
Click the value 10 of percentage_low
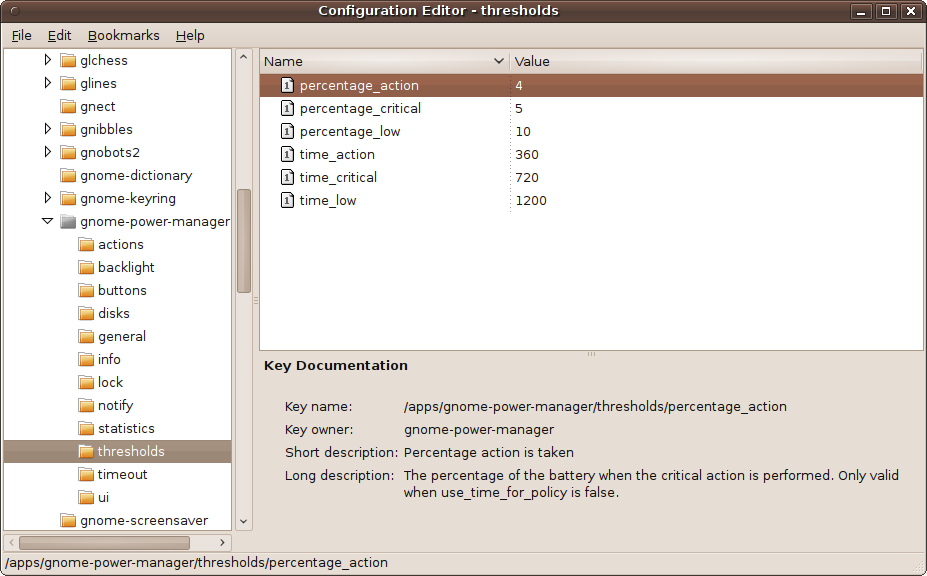(x=523, y=131)
